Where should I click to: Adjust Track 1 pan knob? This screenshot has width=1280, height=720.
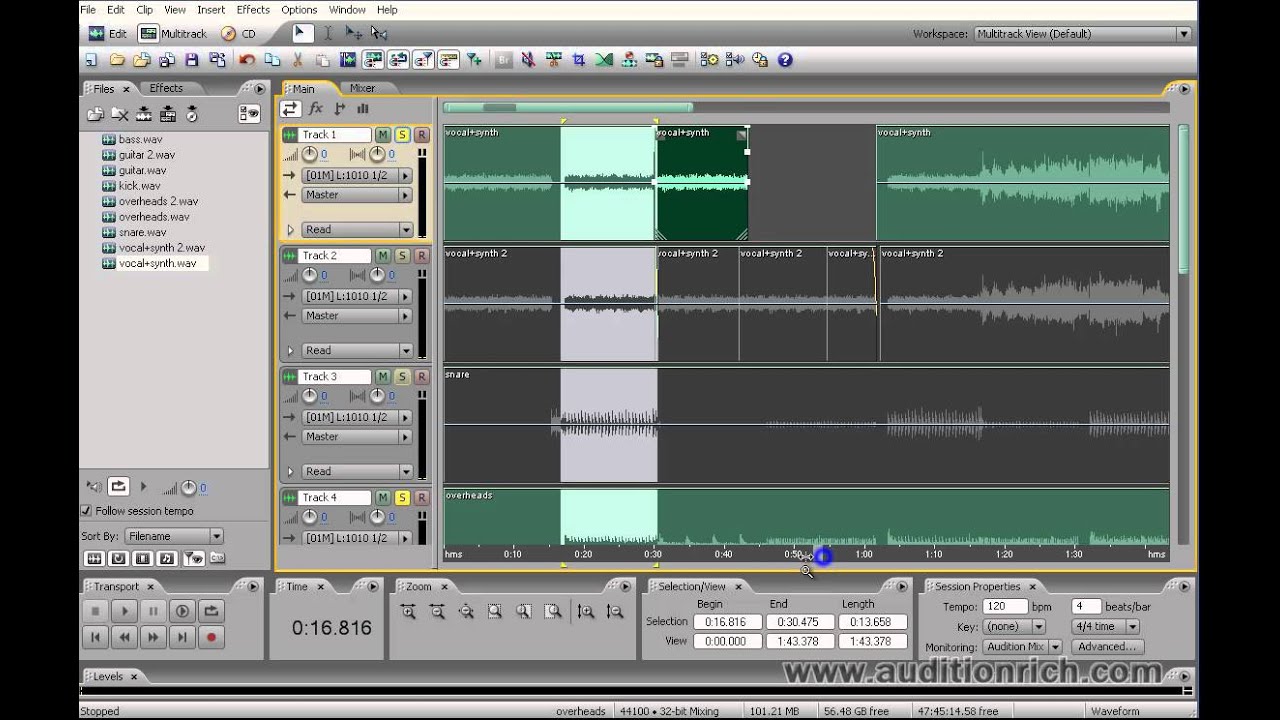377,154
